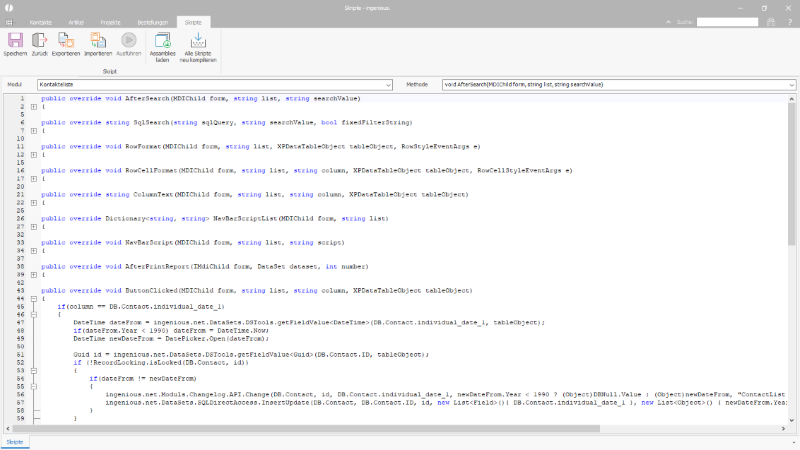Viewport: 800px width, 450px height.
Task: Expand the RowCellFormat fold on line 17
Action: (x=34, y=179)
